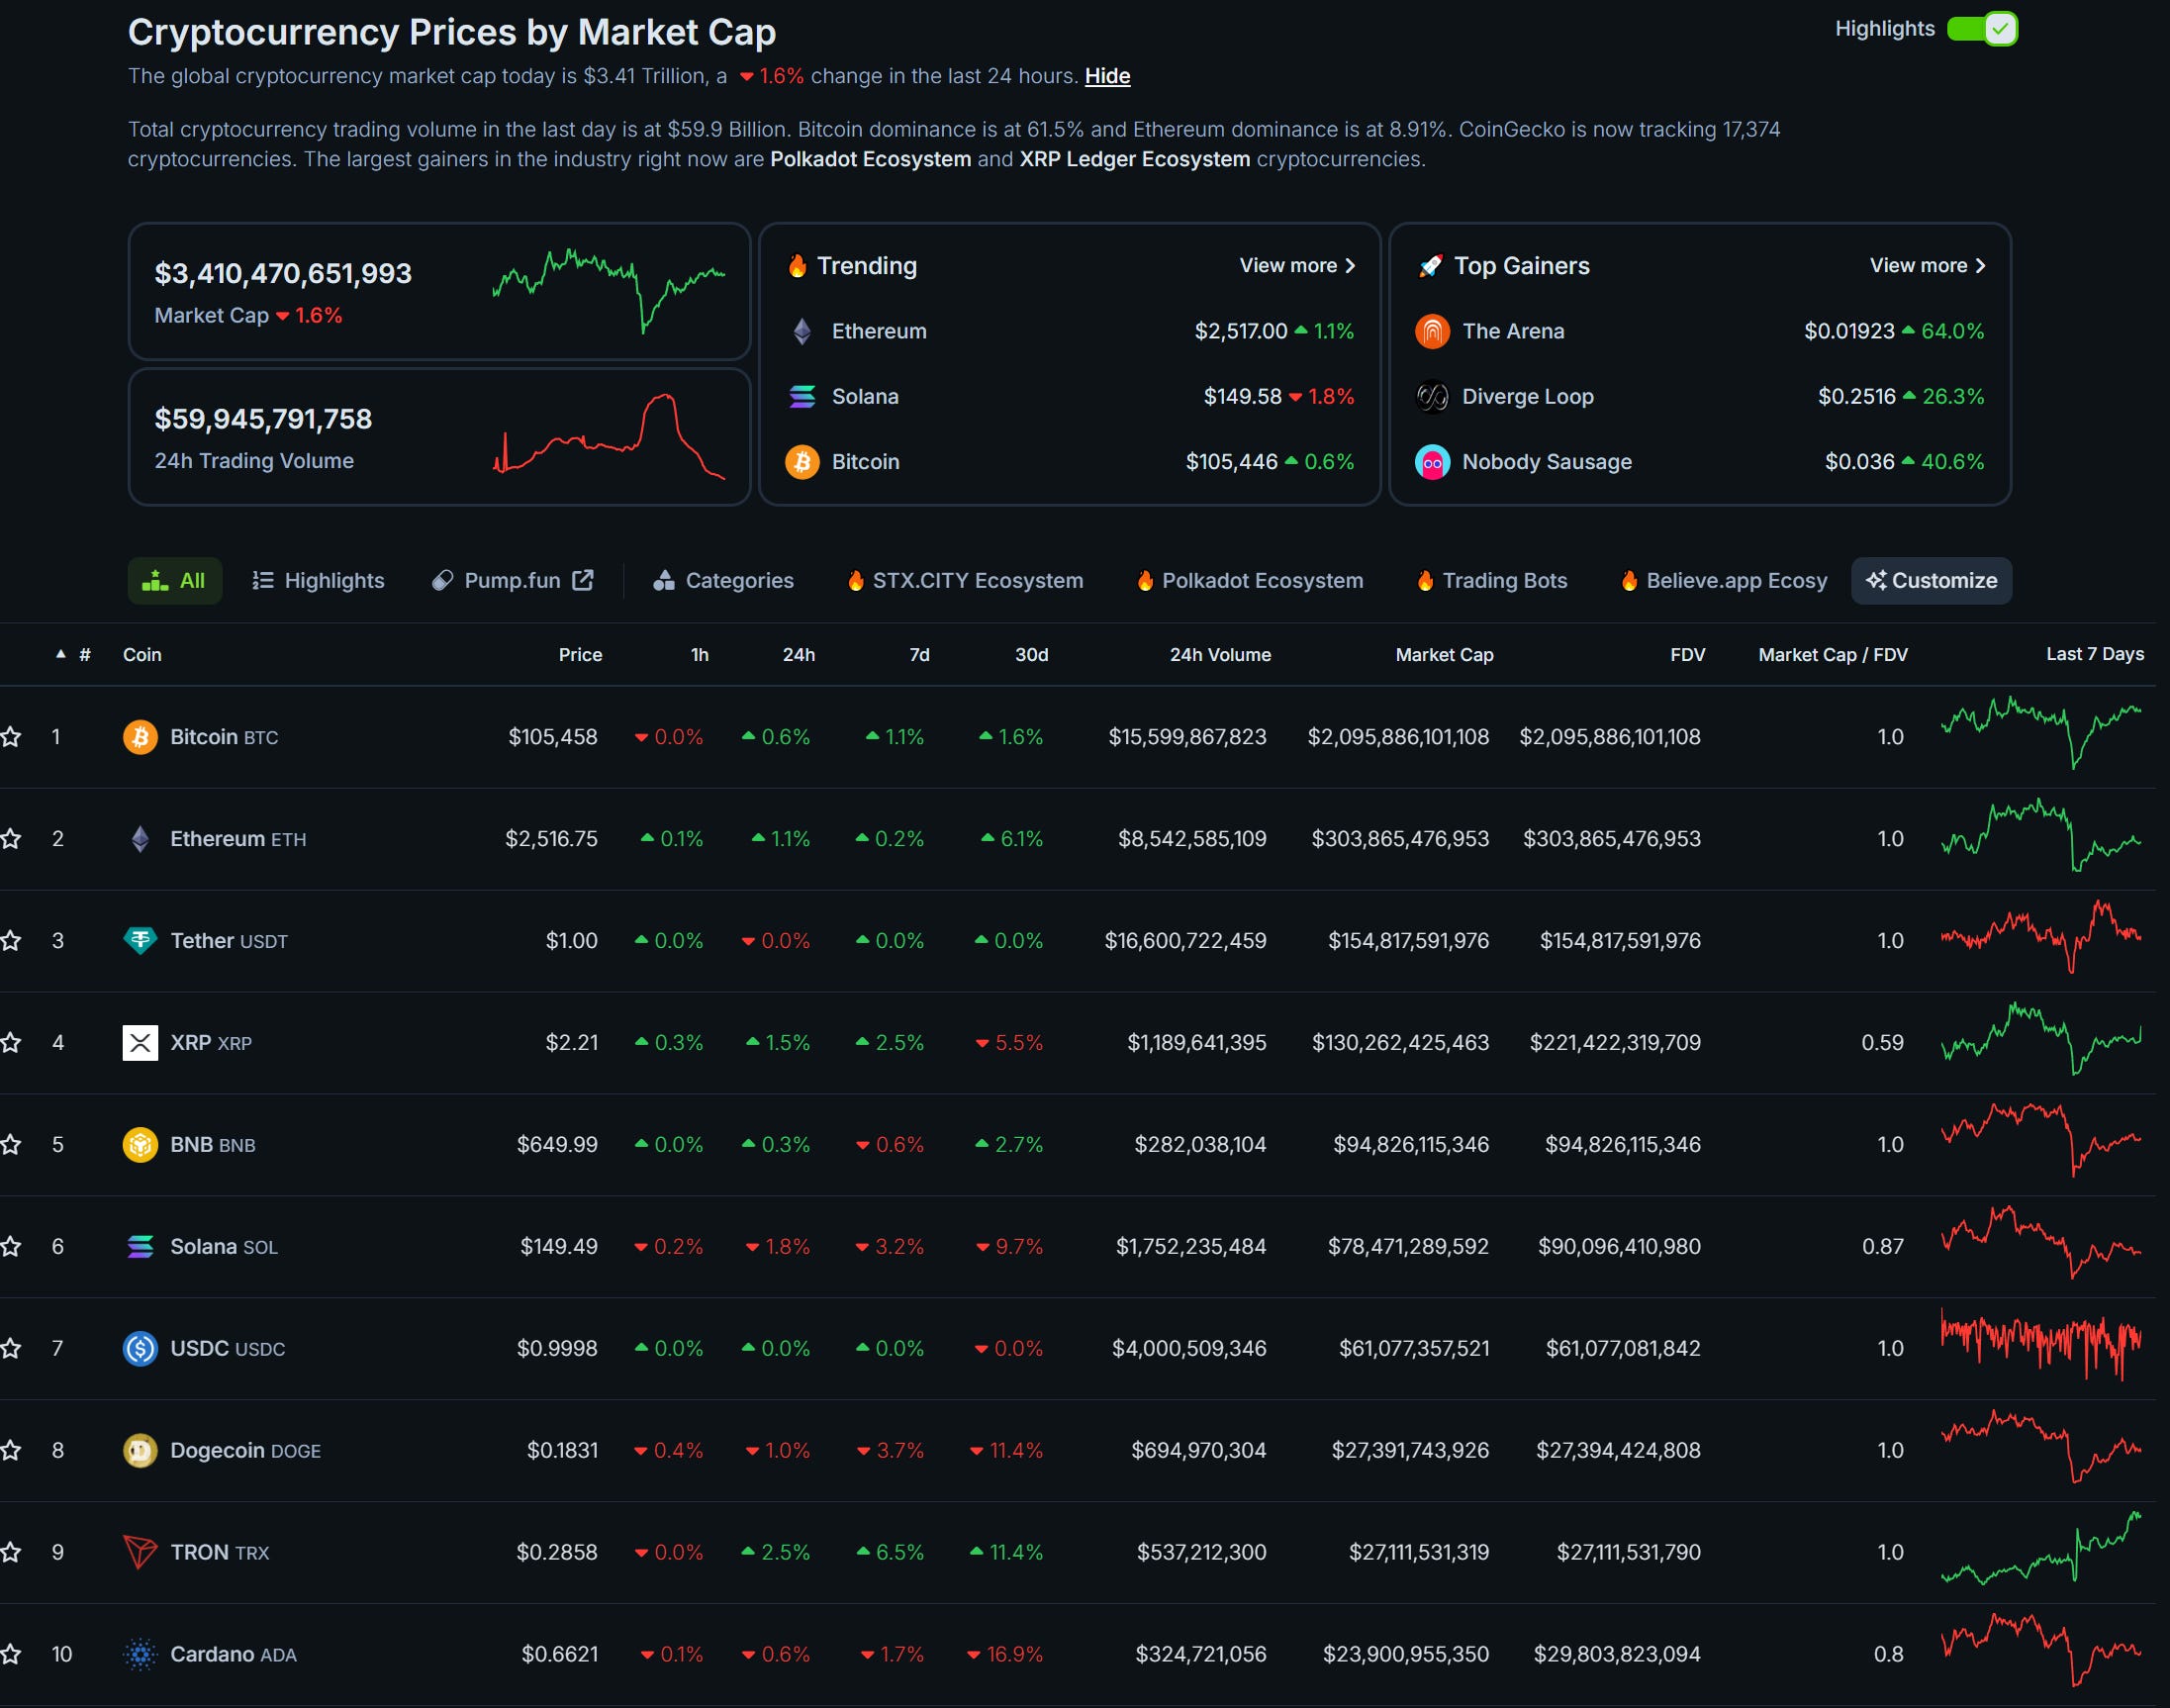Click The Arena icon in Top Gainers

point(1432,331)
